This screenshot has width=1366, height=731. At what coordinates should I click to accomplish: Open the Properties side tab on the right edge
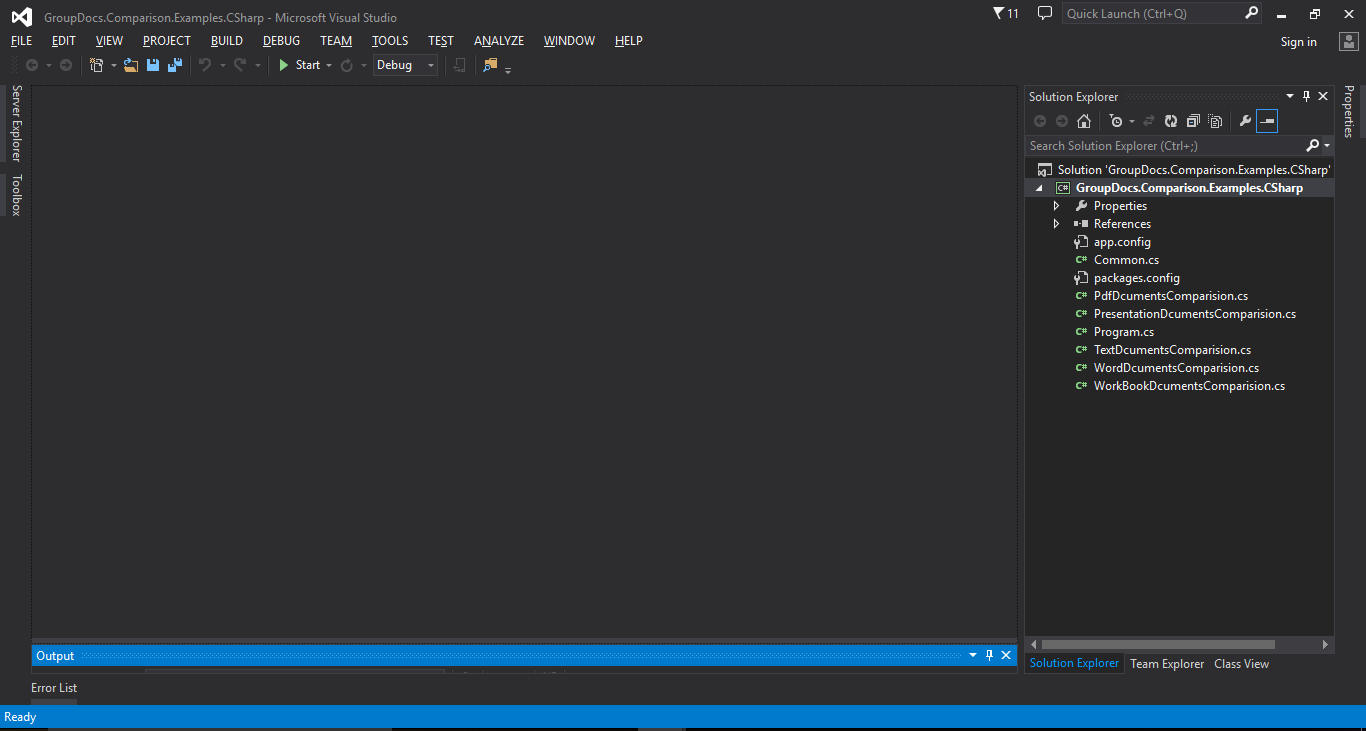1349,111
